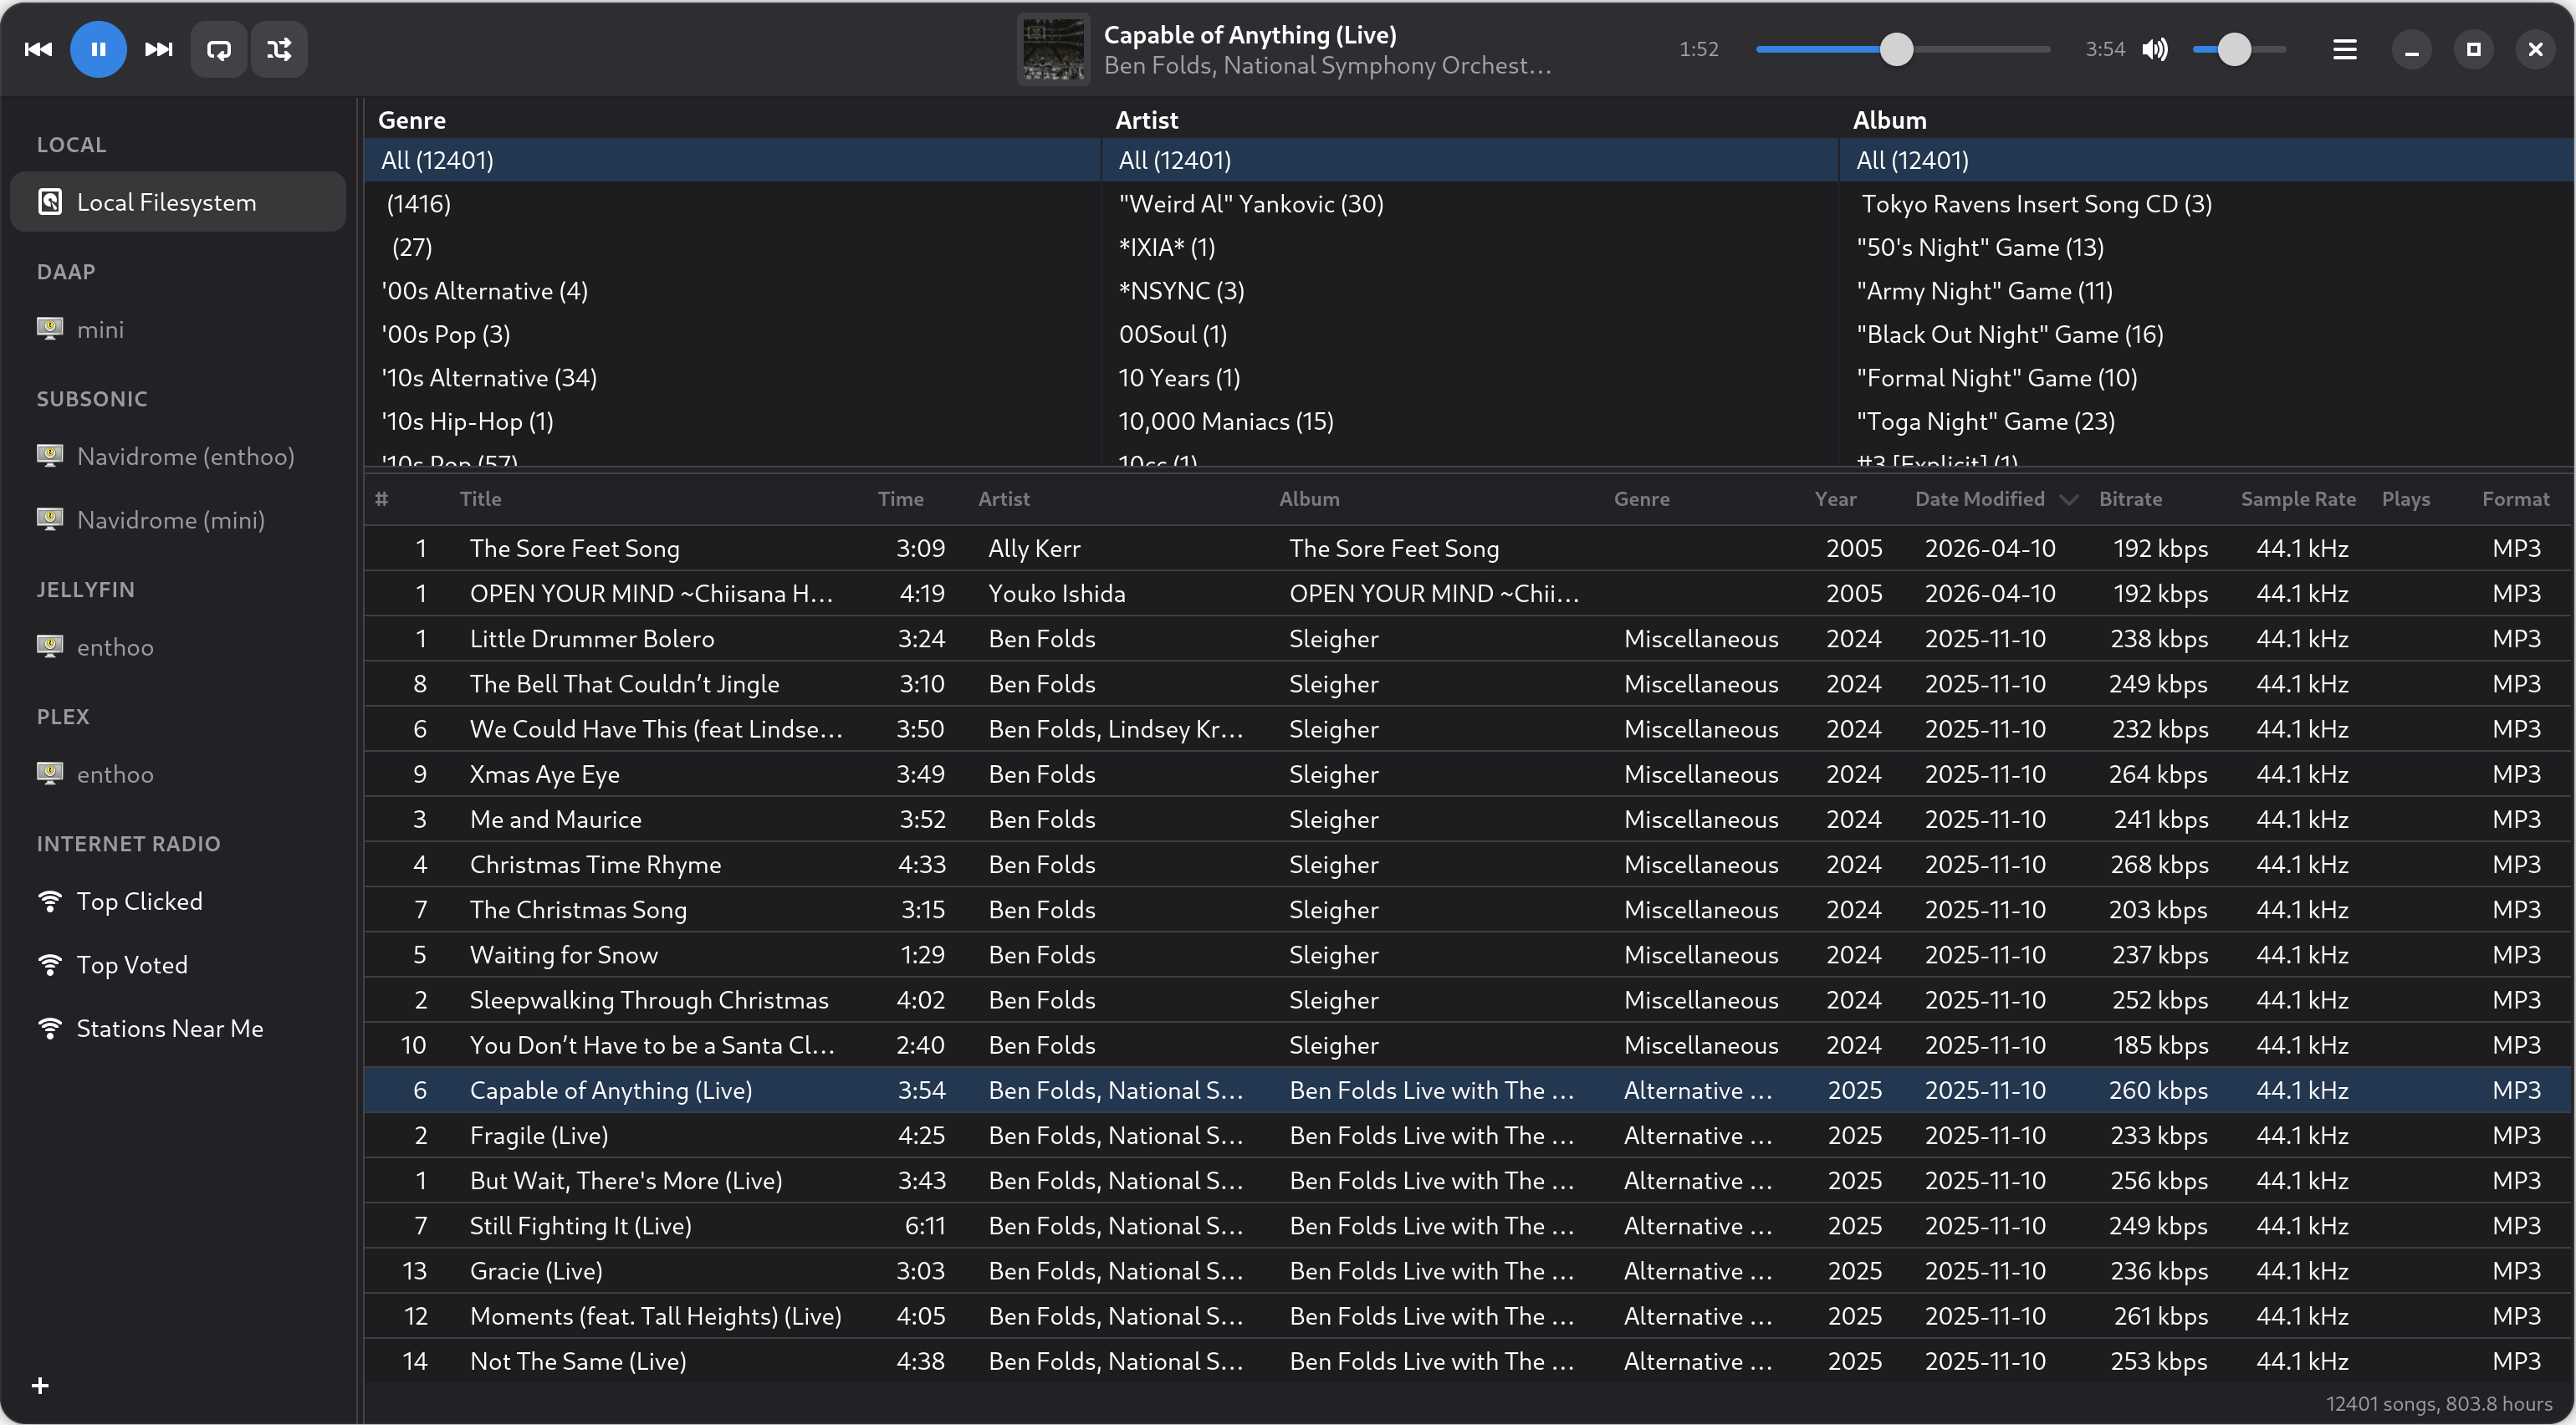This screenshot has height=1425, width=2576.
Task: Filter by "Weird Al" Yankovic (30) artist
Action: (x=1470, y=204)
